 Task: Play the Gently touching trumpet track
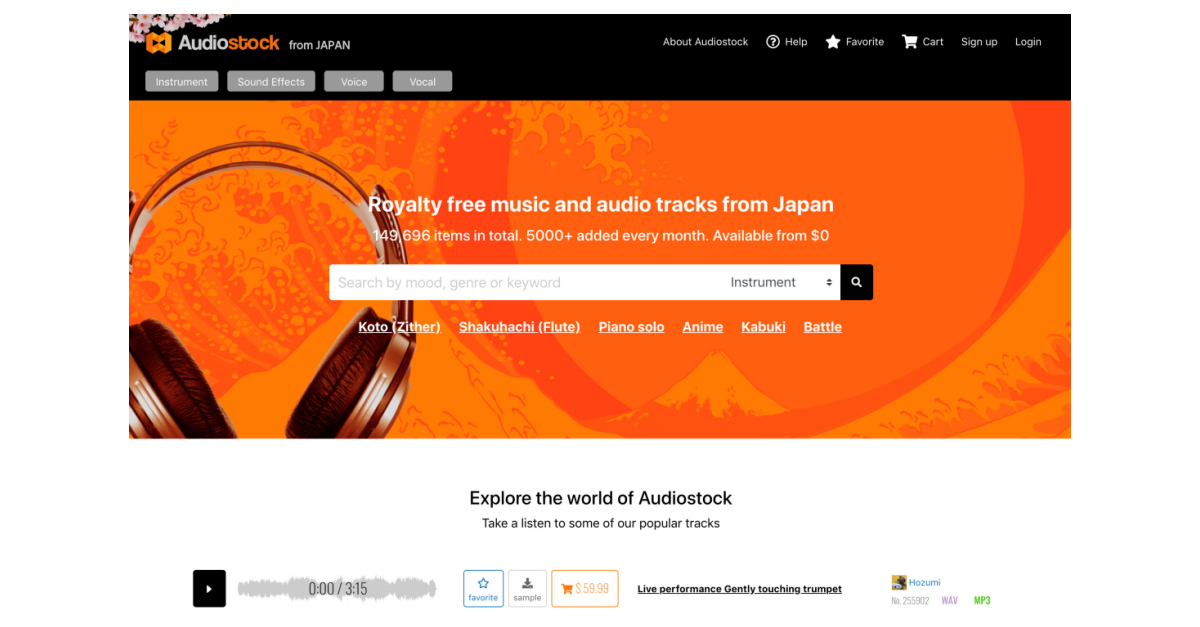(209, 589)
